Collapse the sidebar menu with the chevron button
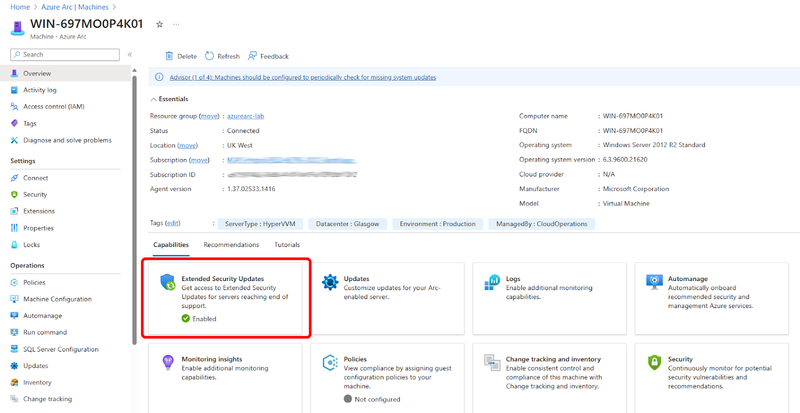The image size is (800, 413). point(130,55)
